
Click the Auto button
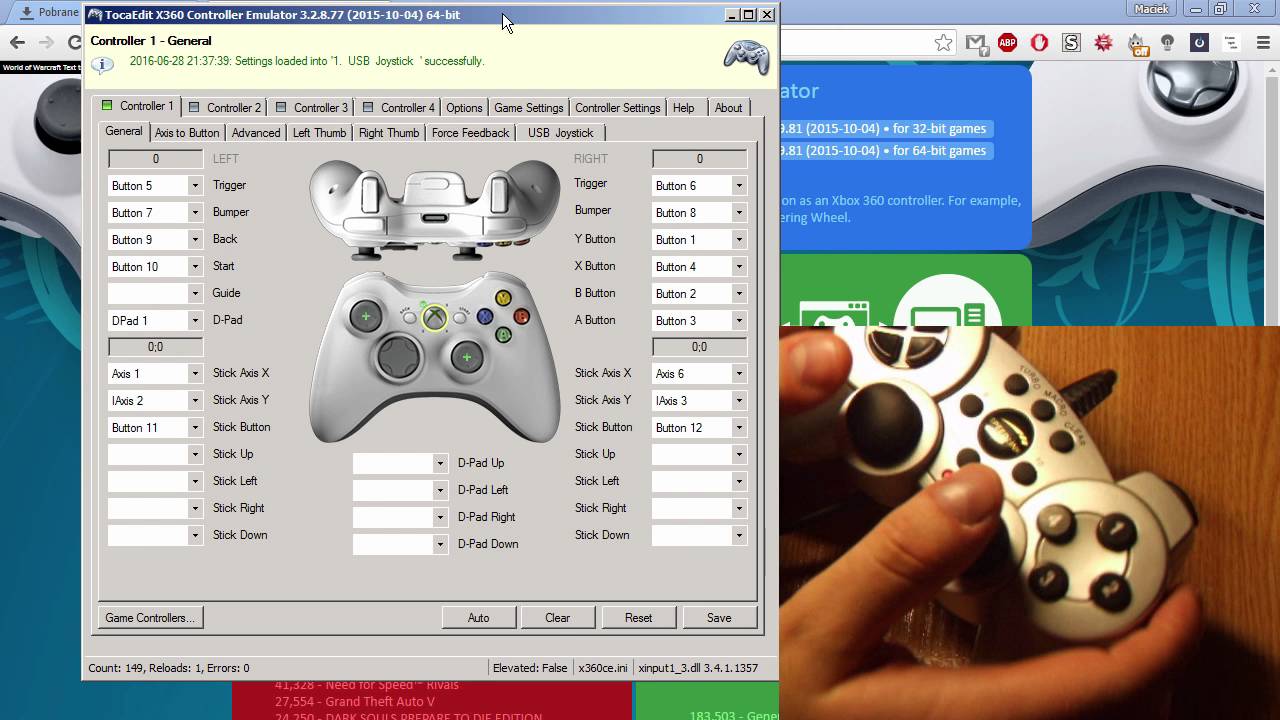[x=479, y=618]
